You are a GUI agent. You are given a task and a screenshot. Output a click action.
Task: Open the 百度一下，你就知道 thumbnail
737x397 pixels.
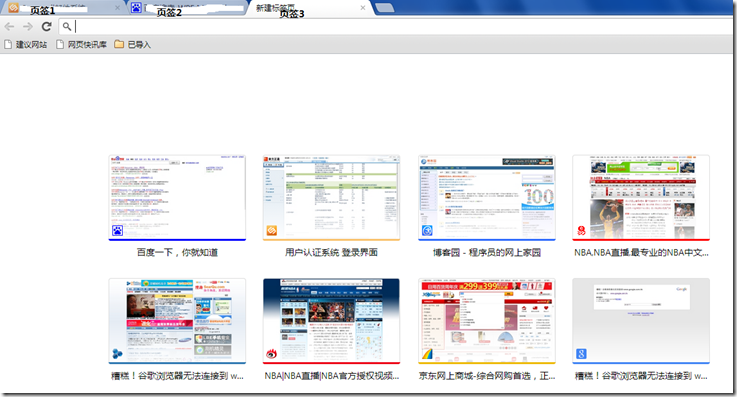point(177,198)
